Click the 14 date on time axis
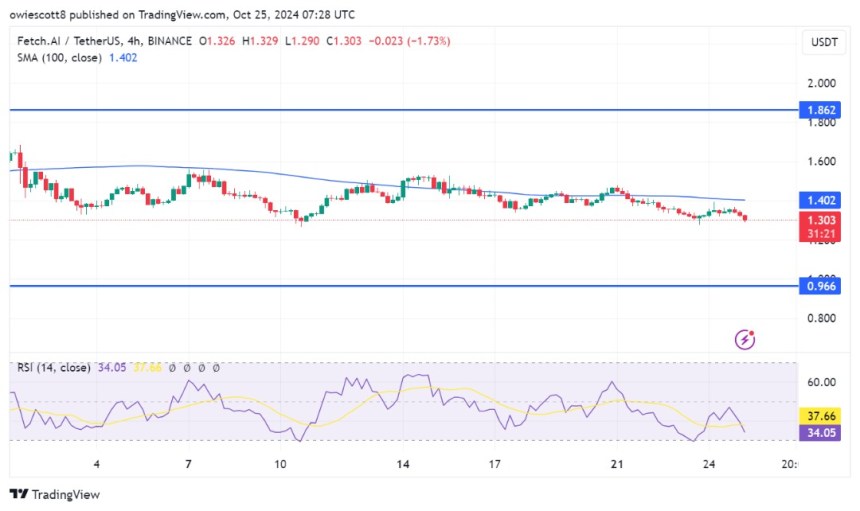The height and width of the screenshot is (511, 860). click(x=403, y=464)
